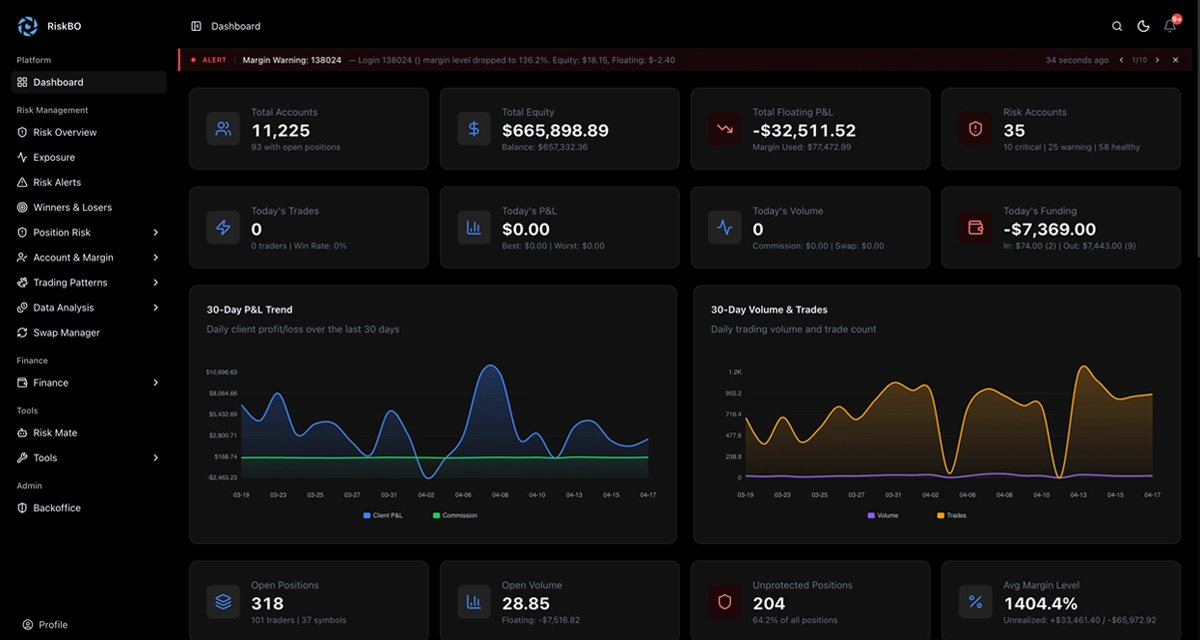The image size is (1200, 640).
Task: Expand Account & Margin section
Action: pyautogui.click(x=155, y=258)
